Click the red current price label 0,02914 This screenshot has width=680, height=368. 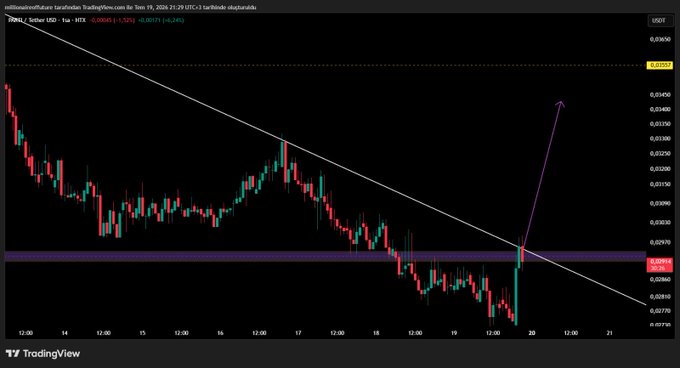pos(660,264)
